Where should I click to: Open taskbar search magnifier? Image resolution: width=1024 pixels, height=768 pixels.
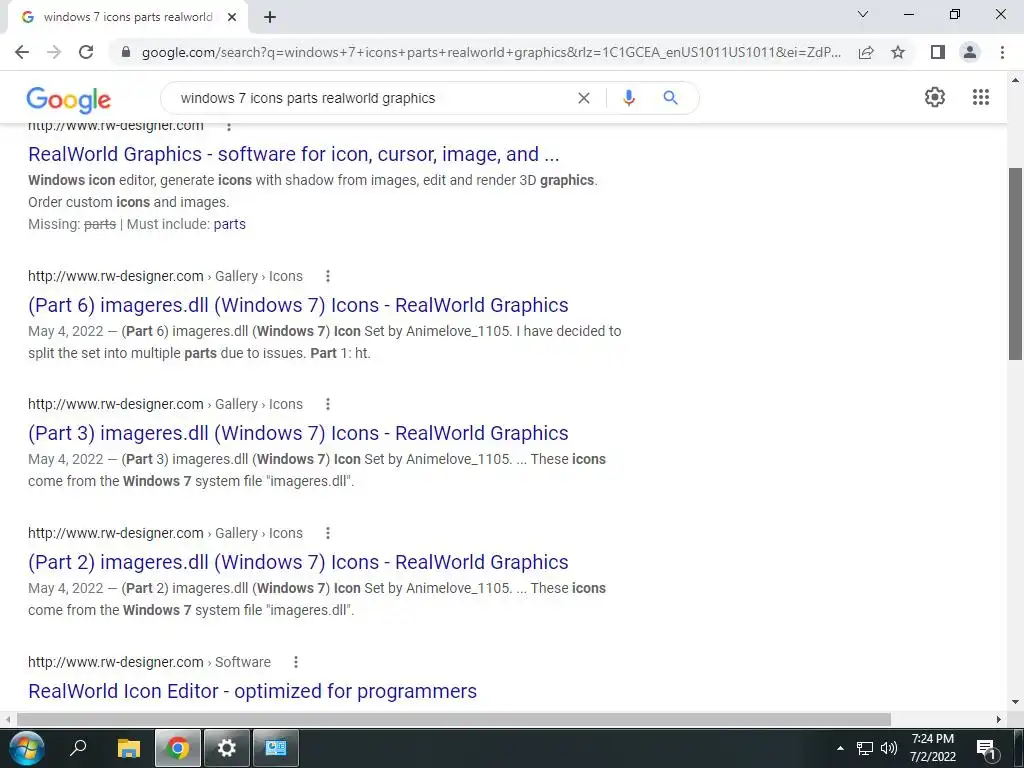(78, 747)
